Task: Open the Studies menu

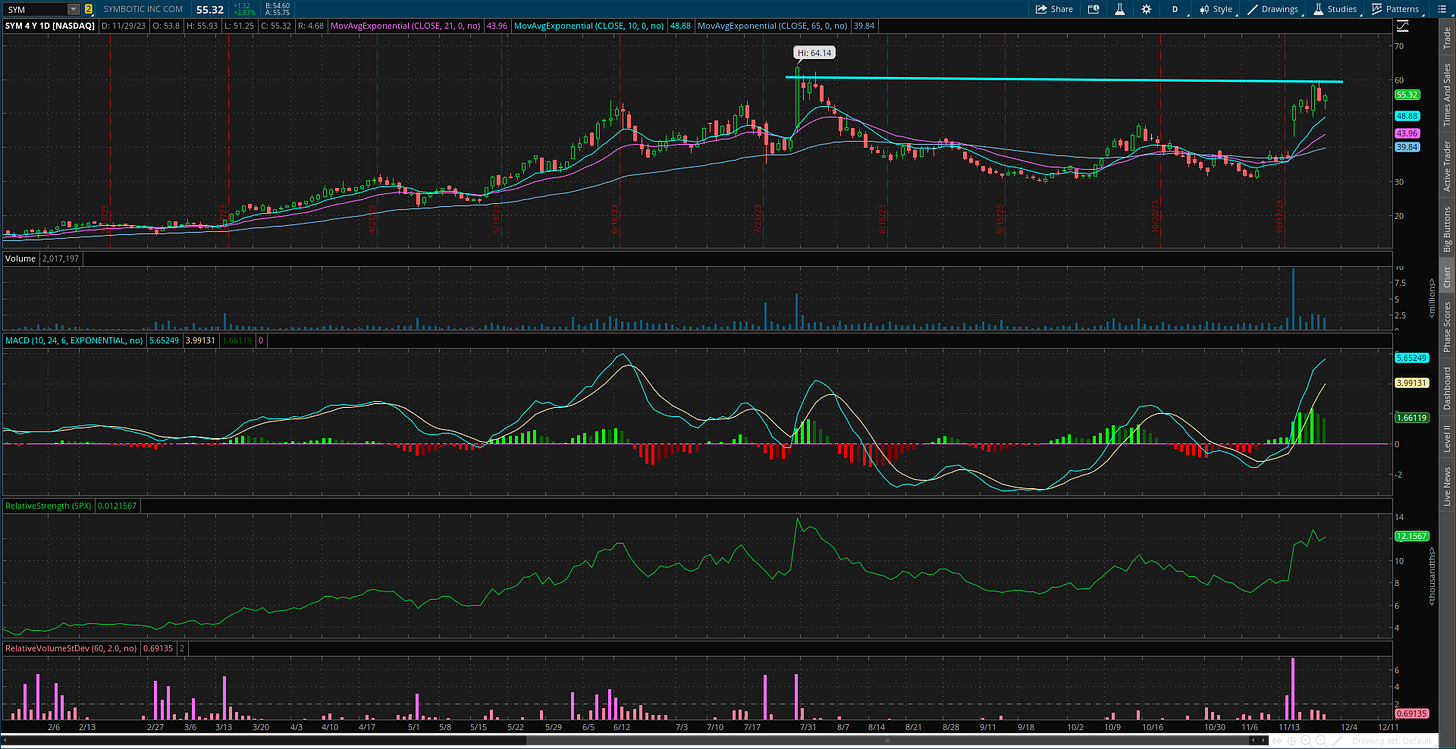Action: pyautogui.click(x=1335, y=9)
